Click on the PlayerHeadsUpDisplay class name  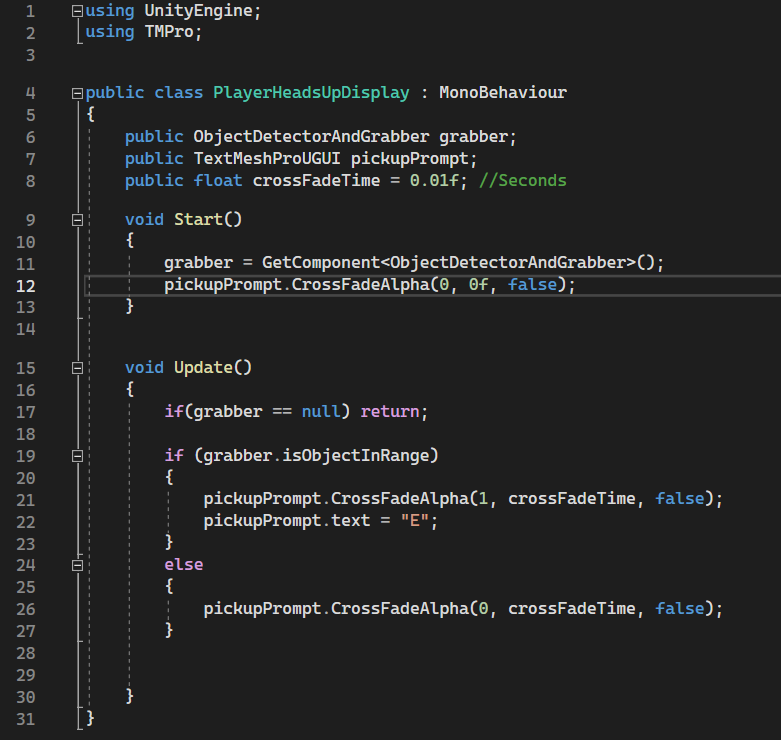point(311,93)
